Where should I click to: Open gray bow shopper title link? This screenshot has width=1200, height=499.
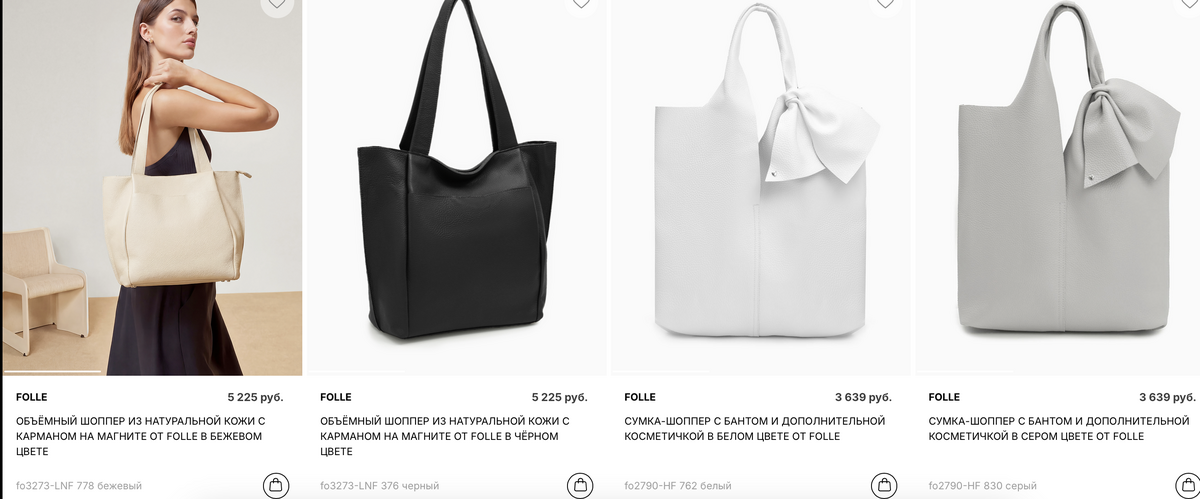pyautogui.click(x=1059, y=429)
